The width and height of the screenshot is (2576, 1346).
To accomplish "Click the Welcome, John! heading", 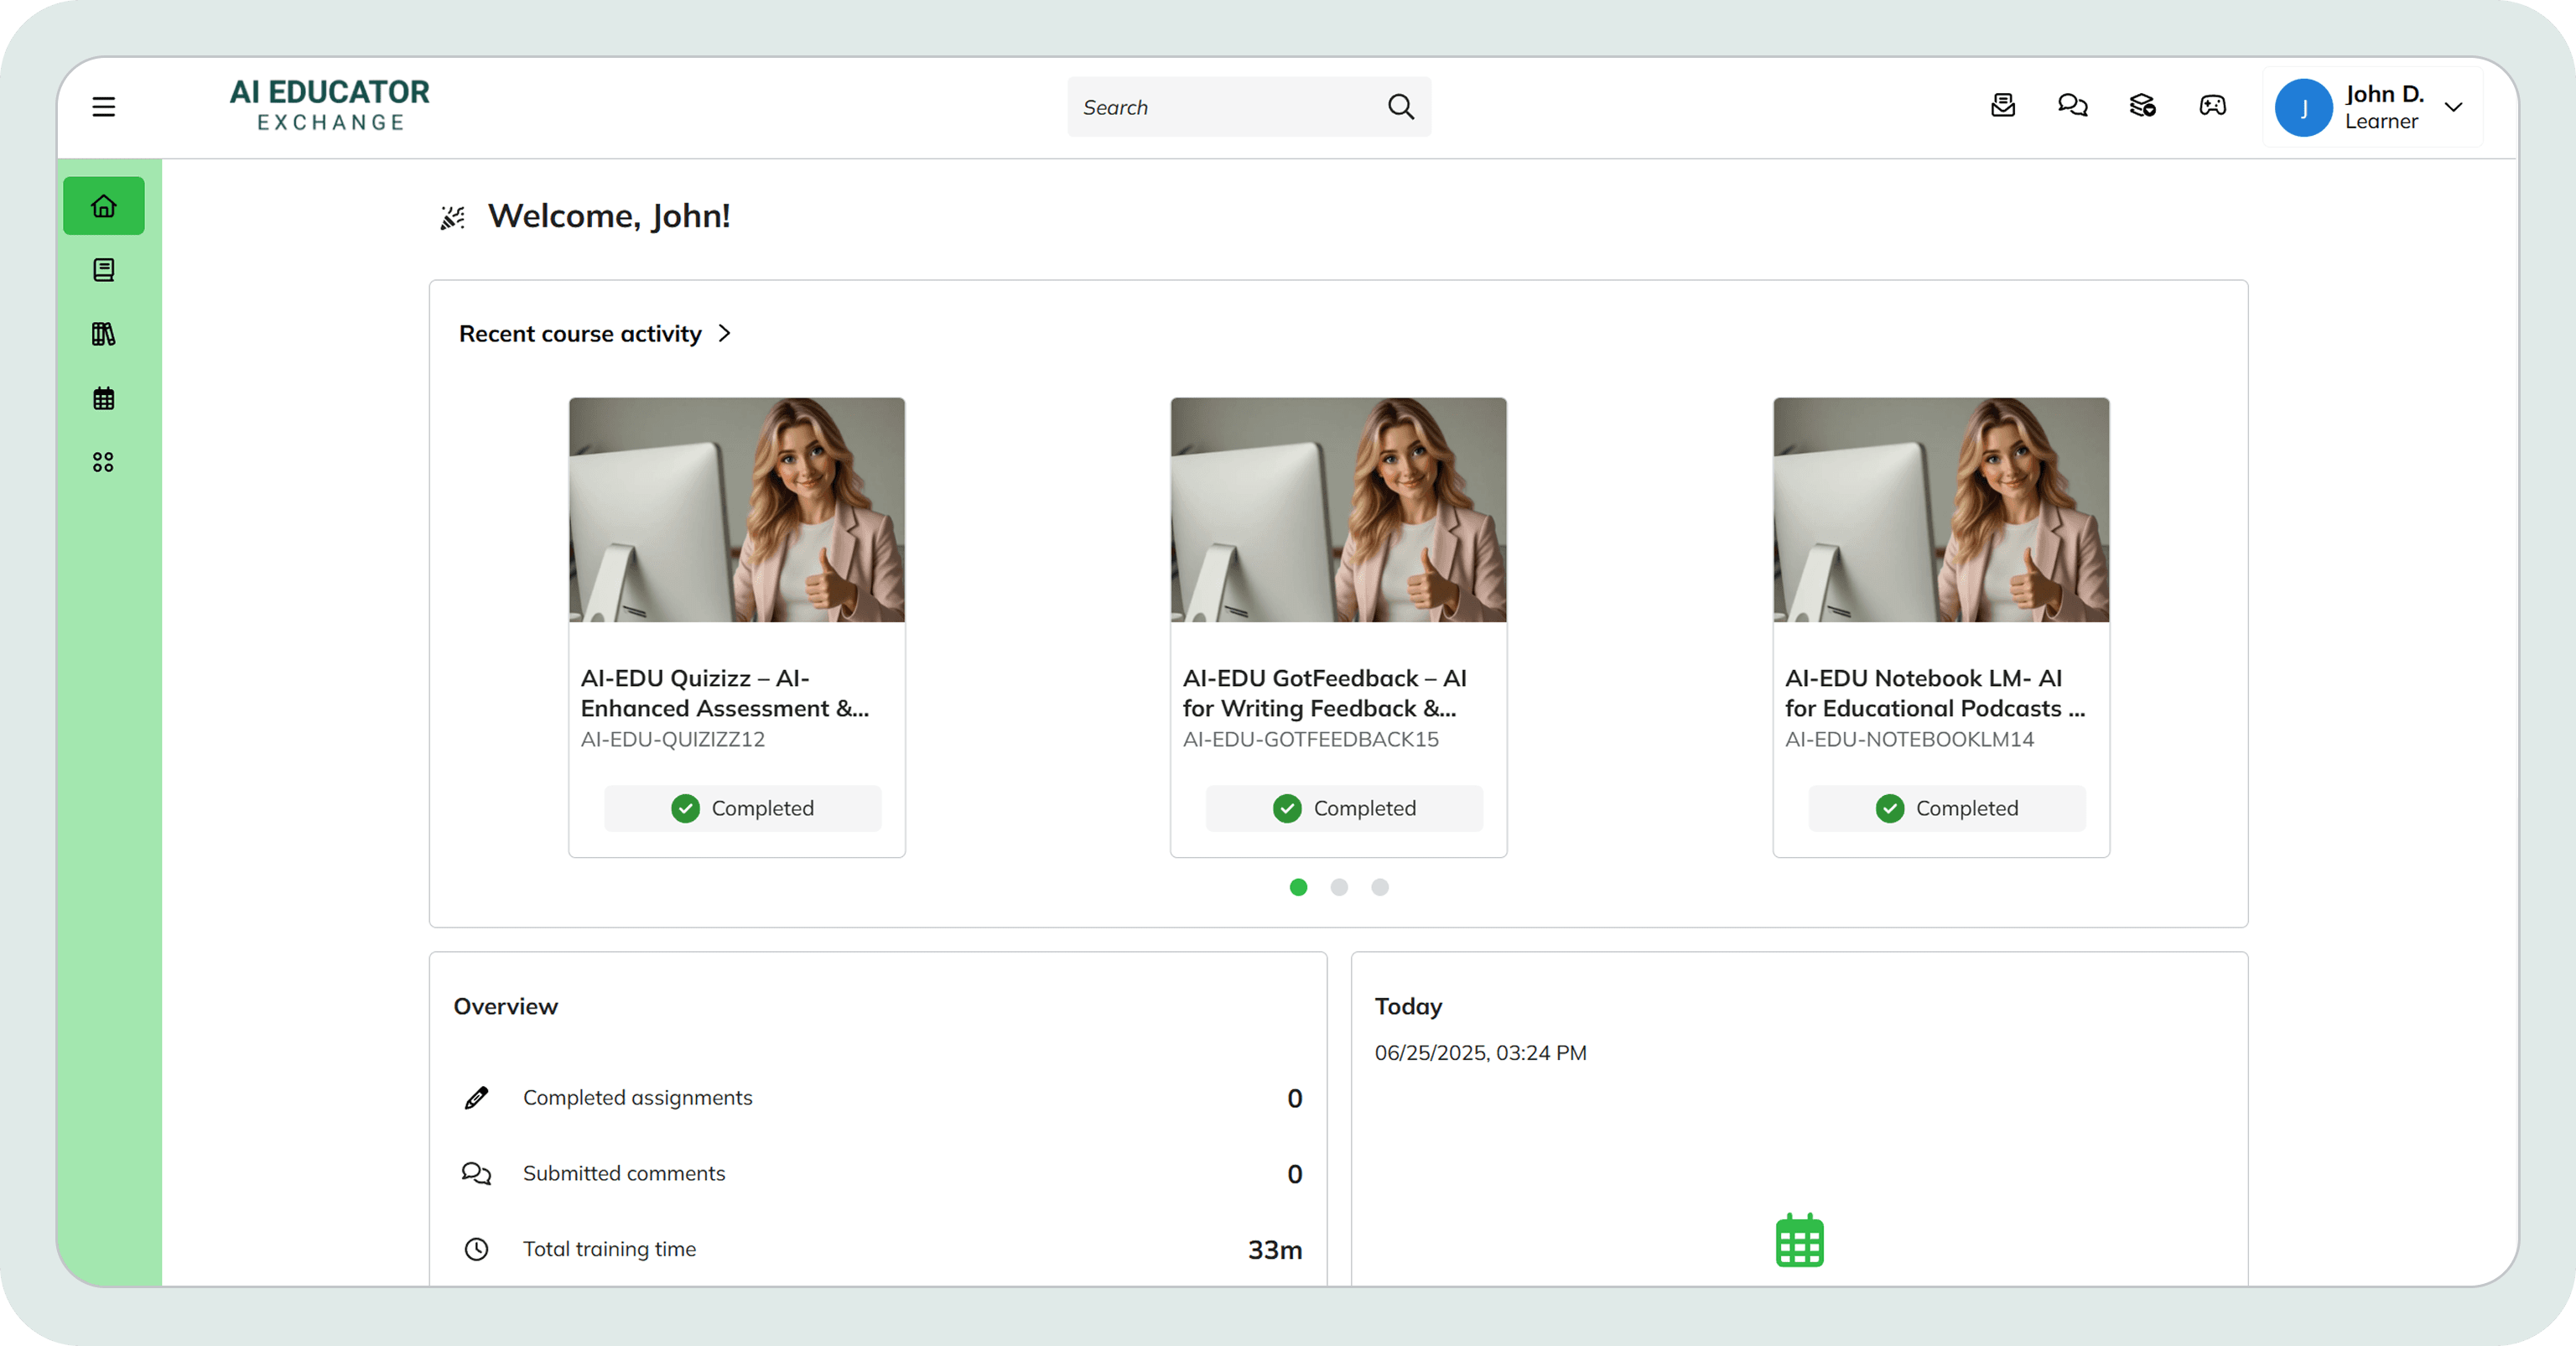I will click(x=609, y=217).
